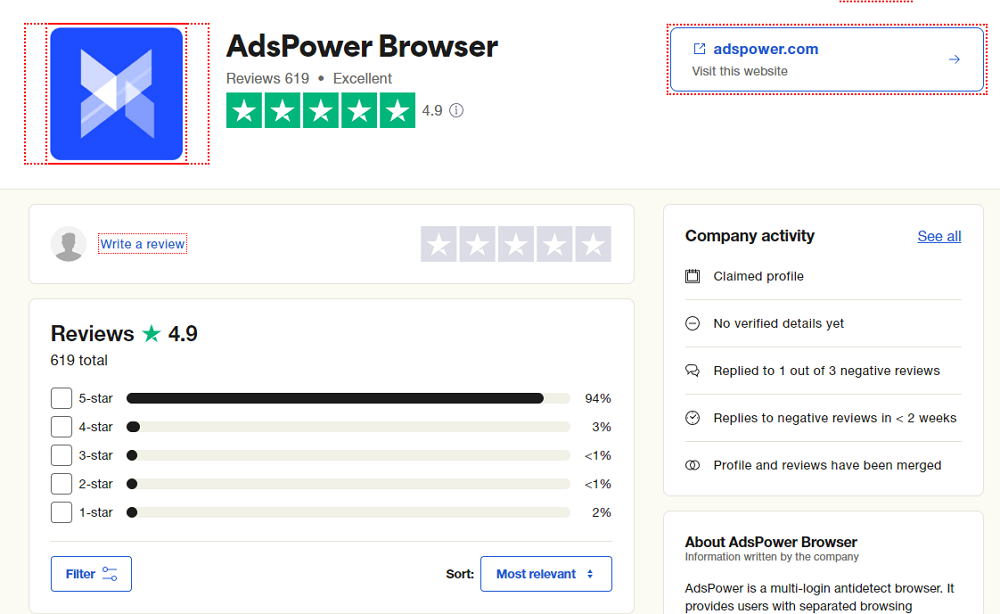This screenshot has width=1000, height=614.
Task: Click the external link icon near adspower.com
Action: tap(700, 49)
